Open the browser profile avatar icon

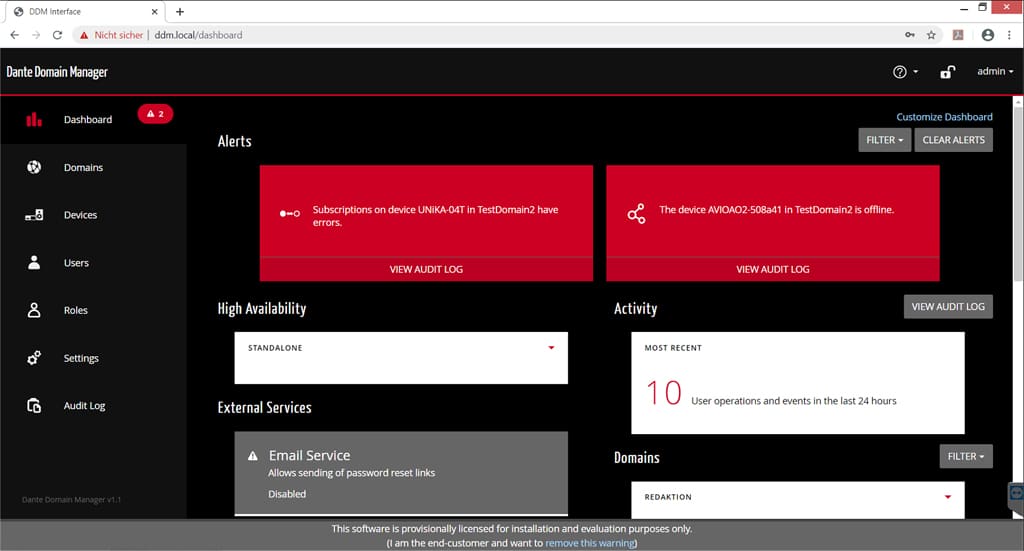tap(987, 35)
